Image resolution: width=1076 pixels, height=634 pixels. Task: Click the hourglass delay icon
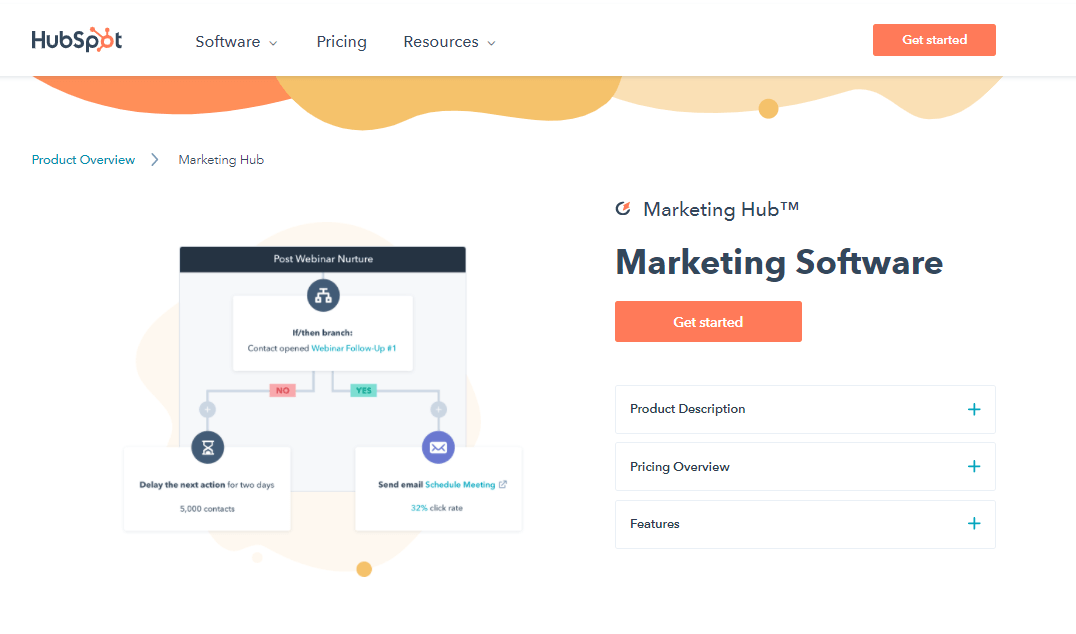pyautogui.click(x=208, y=447)
